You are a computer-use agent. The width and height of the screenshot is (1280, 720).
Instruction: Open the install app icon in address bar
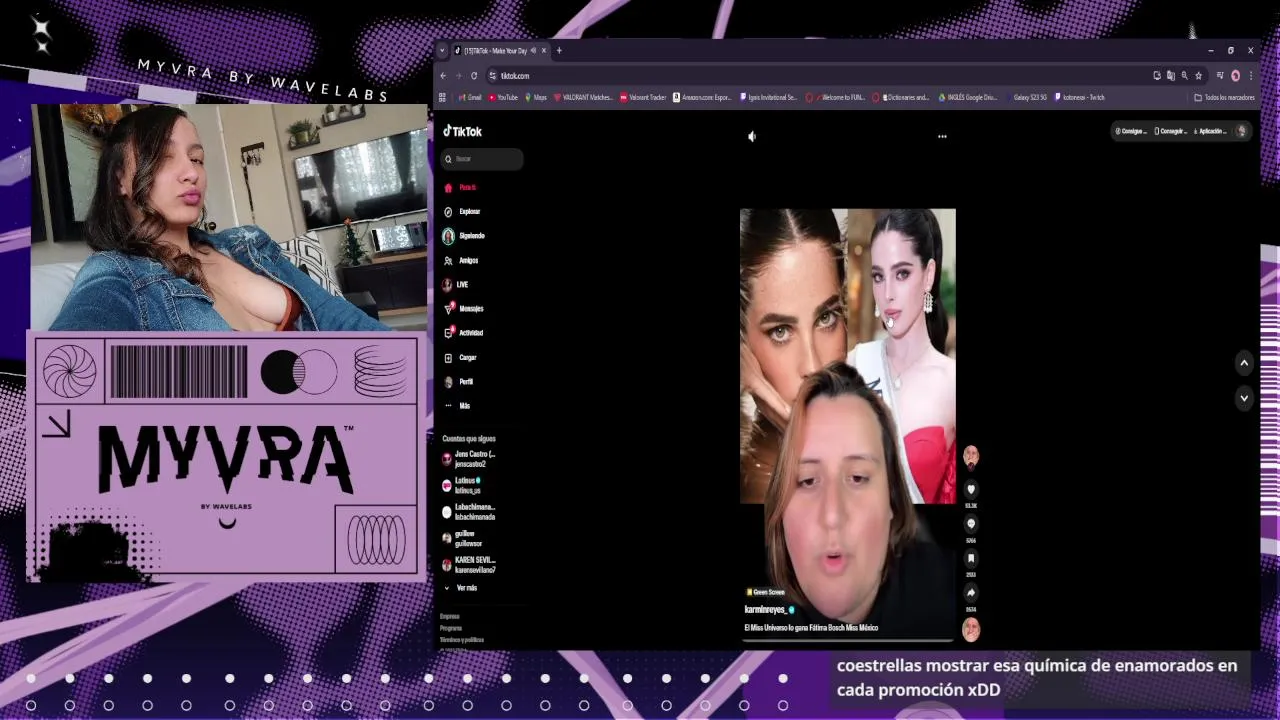coord(1156,76)
